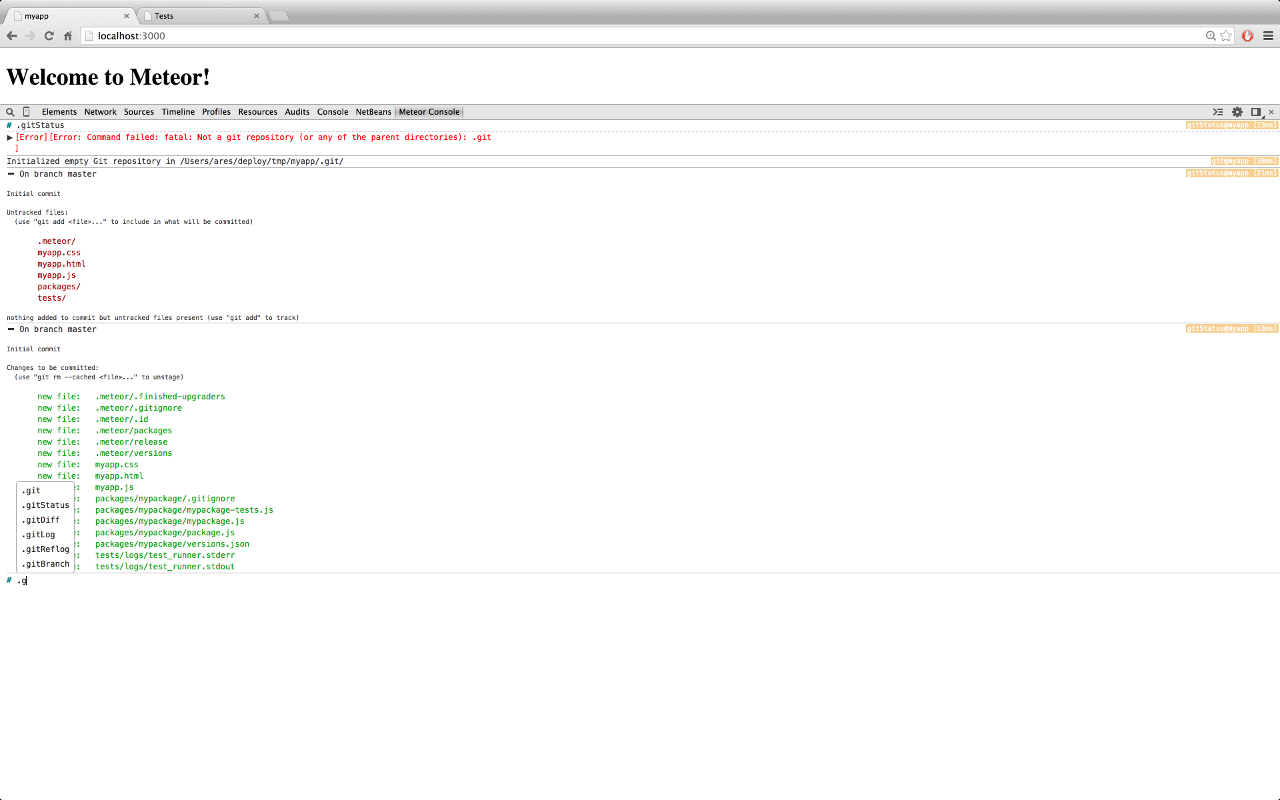Change the DevTools dock side icon
This screenshot has width=1280, height=800.
pos(1257,112)
